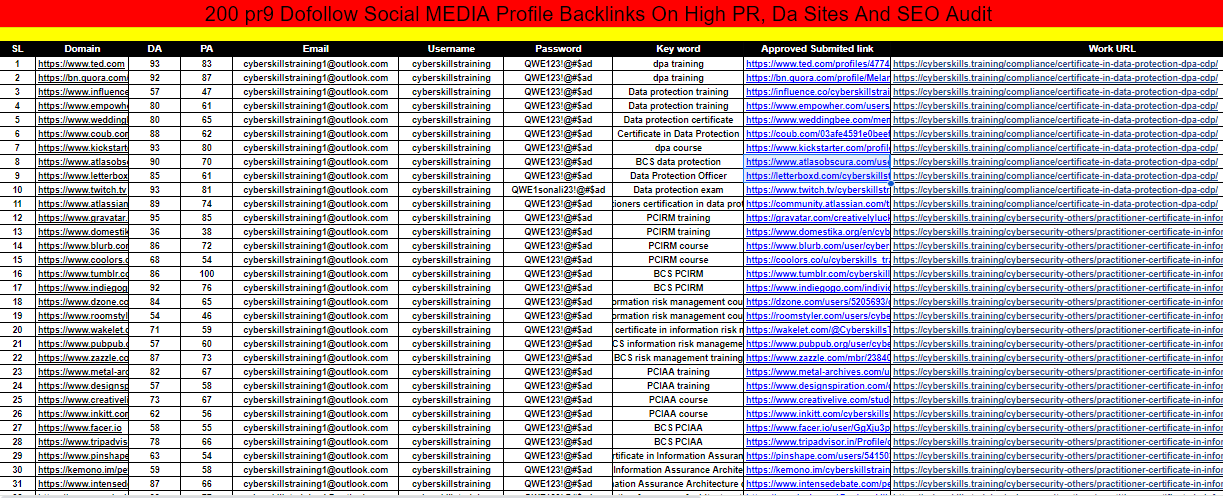Open the Work URL in row 12
This screenshot has width=1223, height=498.
pos(1058,217)
